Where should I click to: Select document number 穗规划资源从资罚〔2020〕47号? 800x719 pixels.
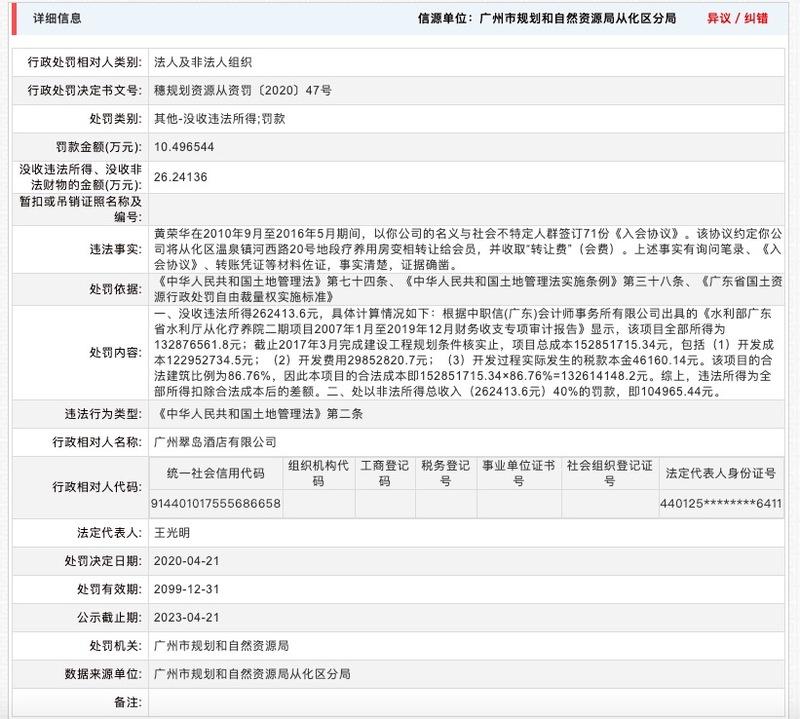click(x=243, y=90)
